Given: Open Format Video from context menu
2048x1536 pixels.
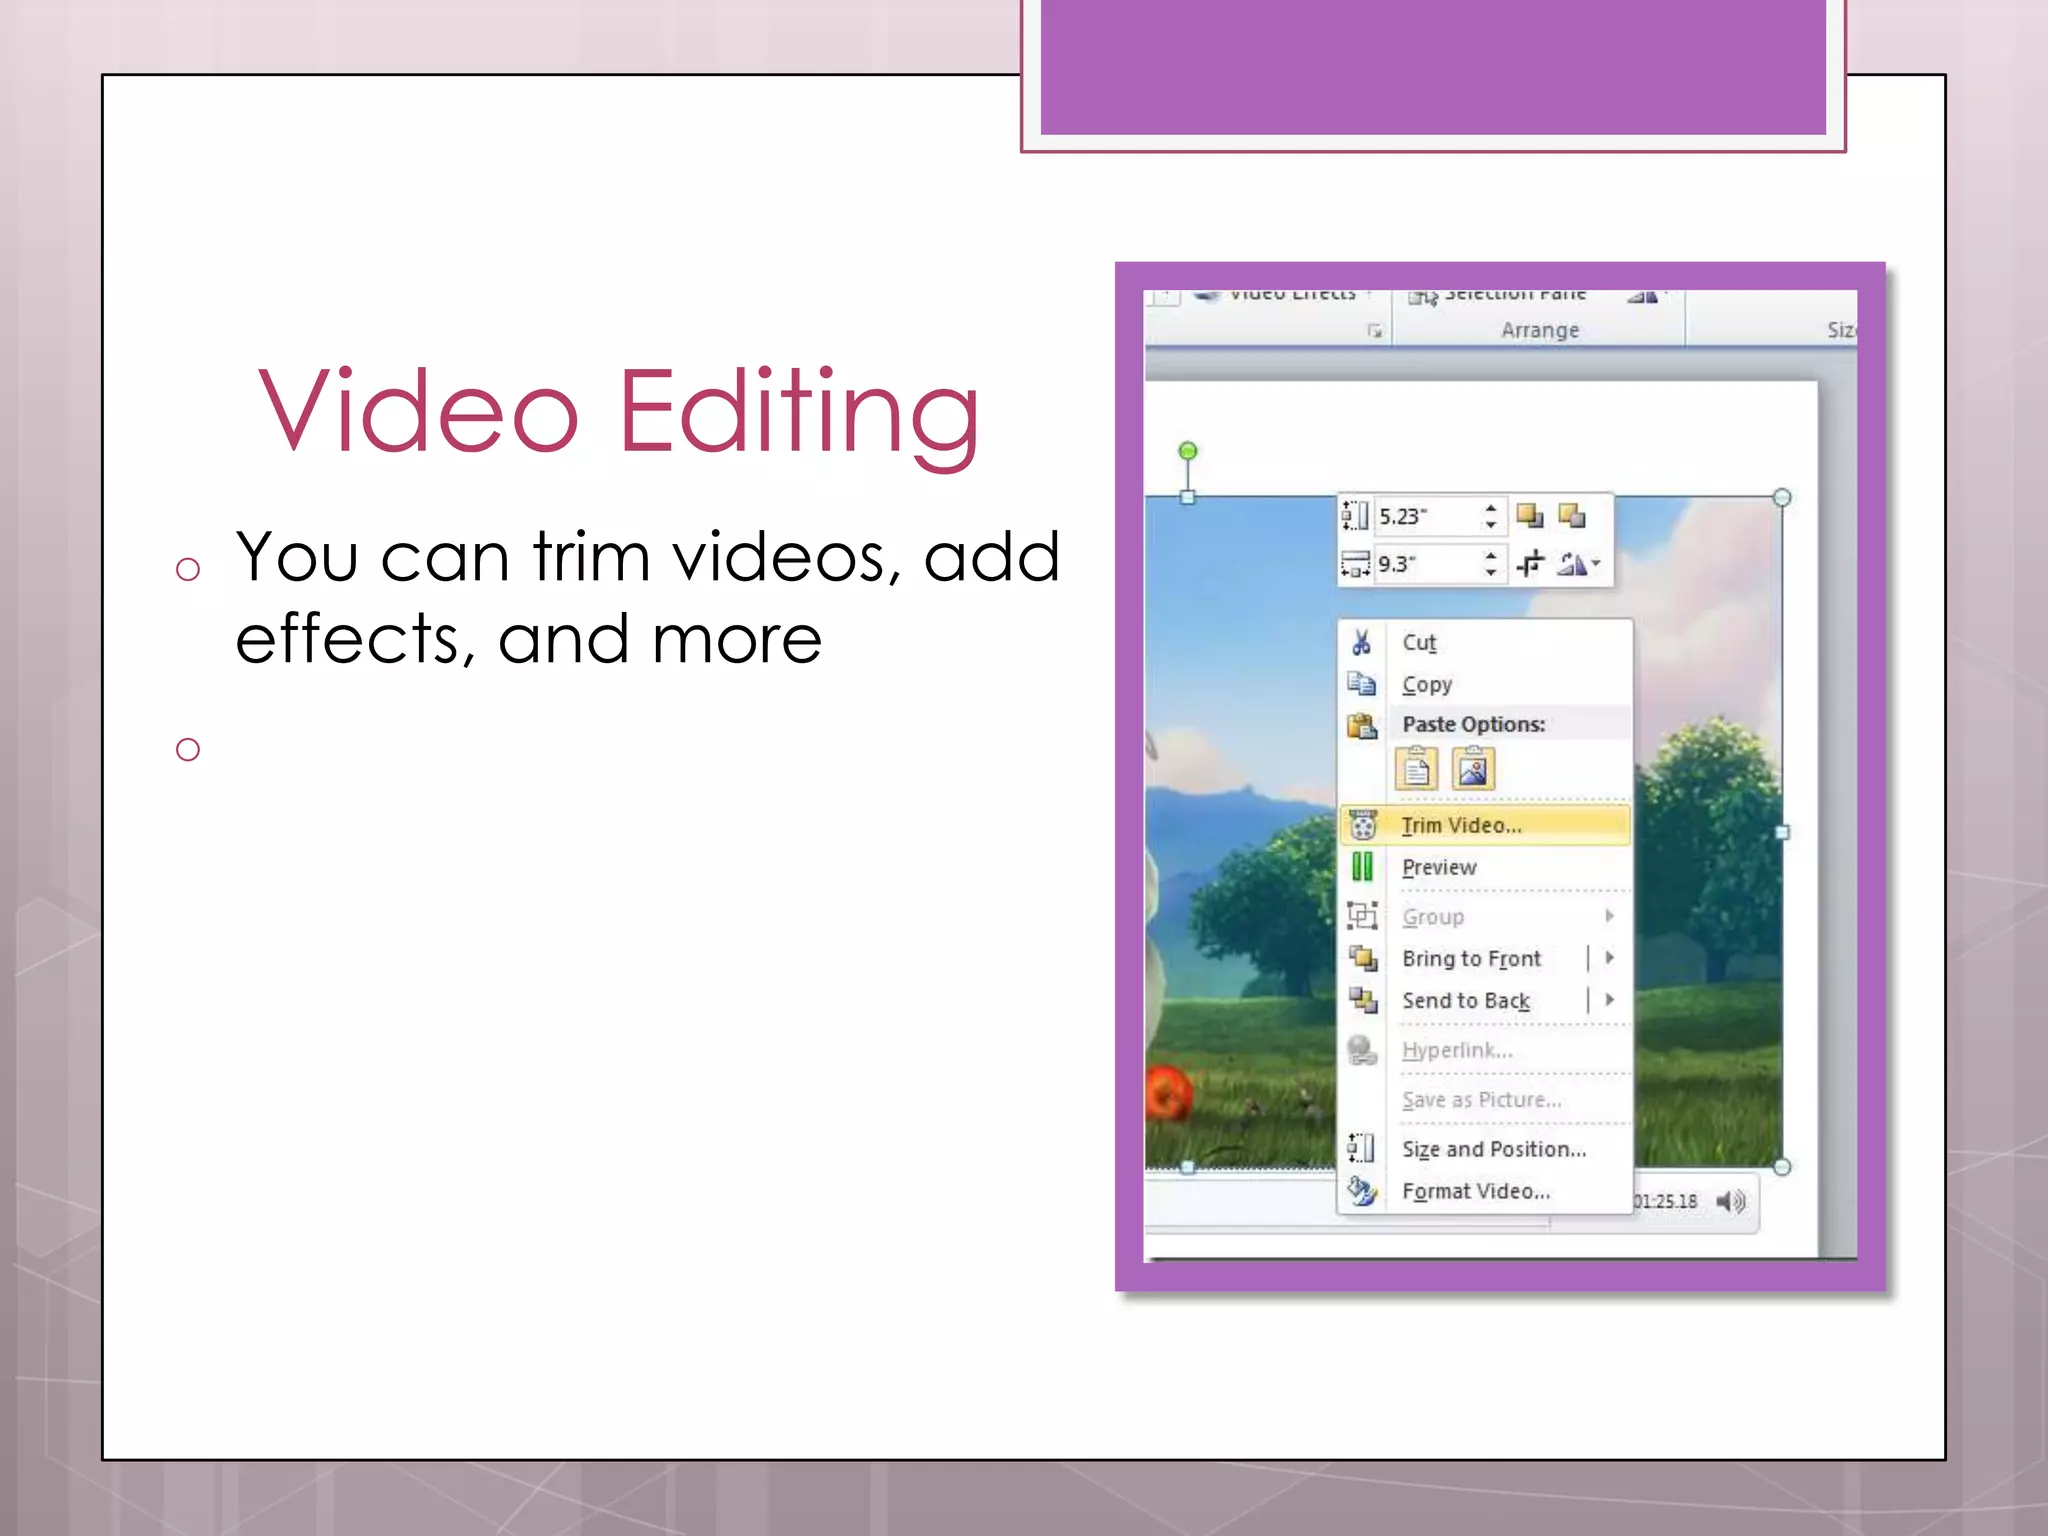Looking at the screenshot, I should coord(1475,1191).
